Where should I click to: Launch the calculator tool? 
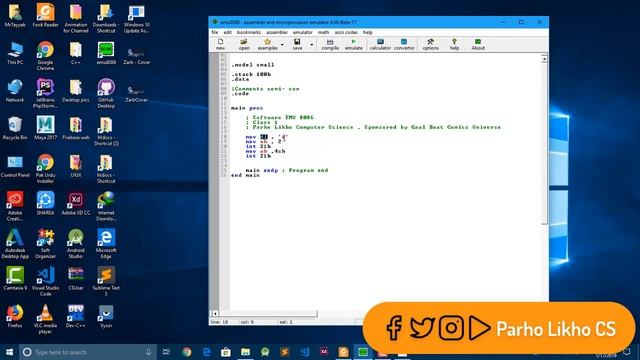click(x=380, y=44)
